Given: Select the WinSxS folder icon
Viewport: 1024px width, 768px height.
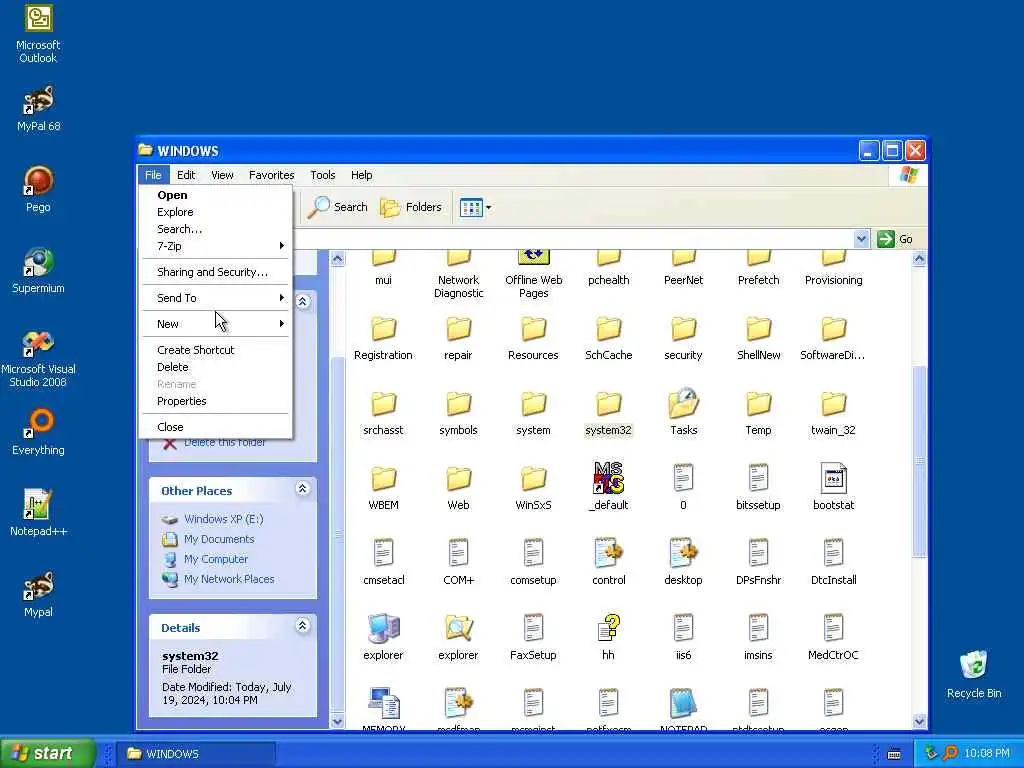Looking at the screenshot, I should pos(534,479).
